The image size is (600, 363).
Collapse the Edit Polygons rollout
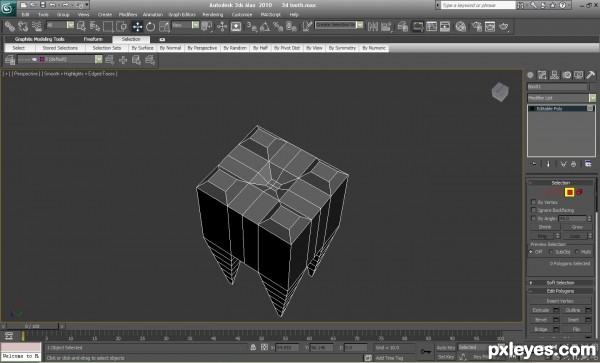pyautogui.click(x=560, y=291)
